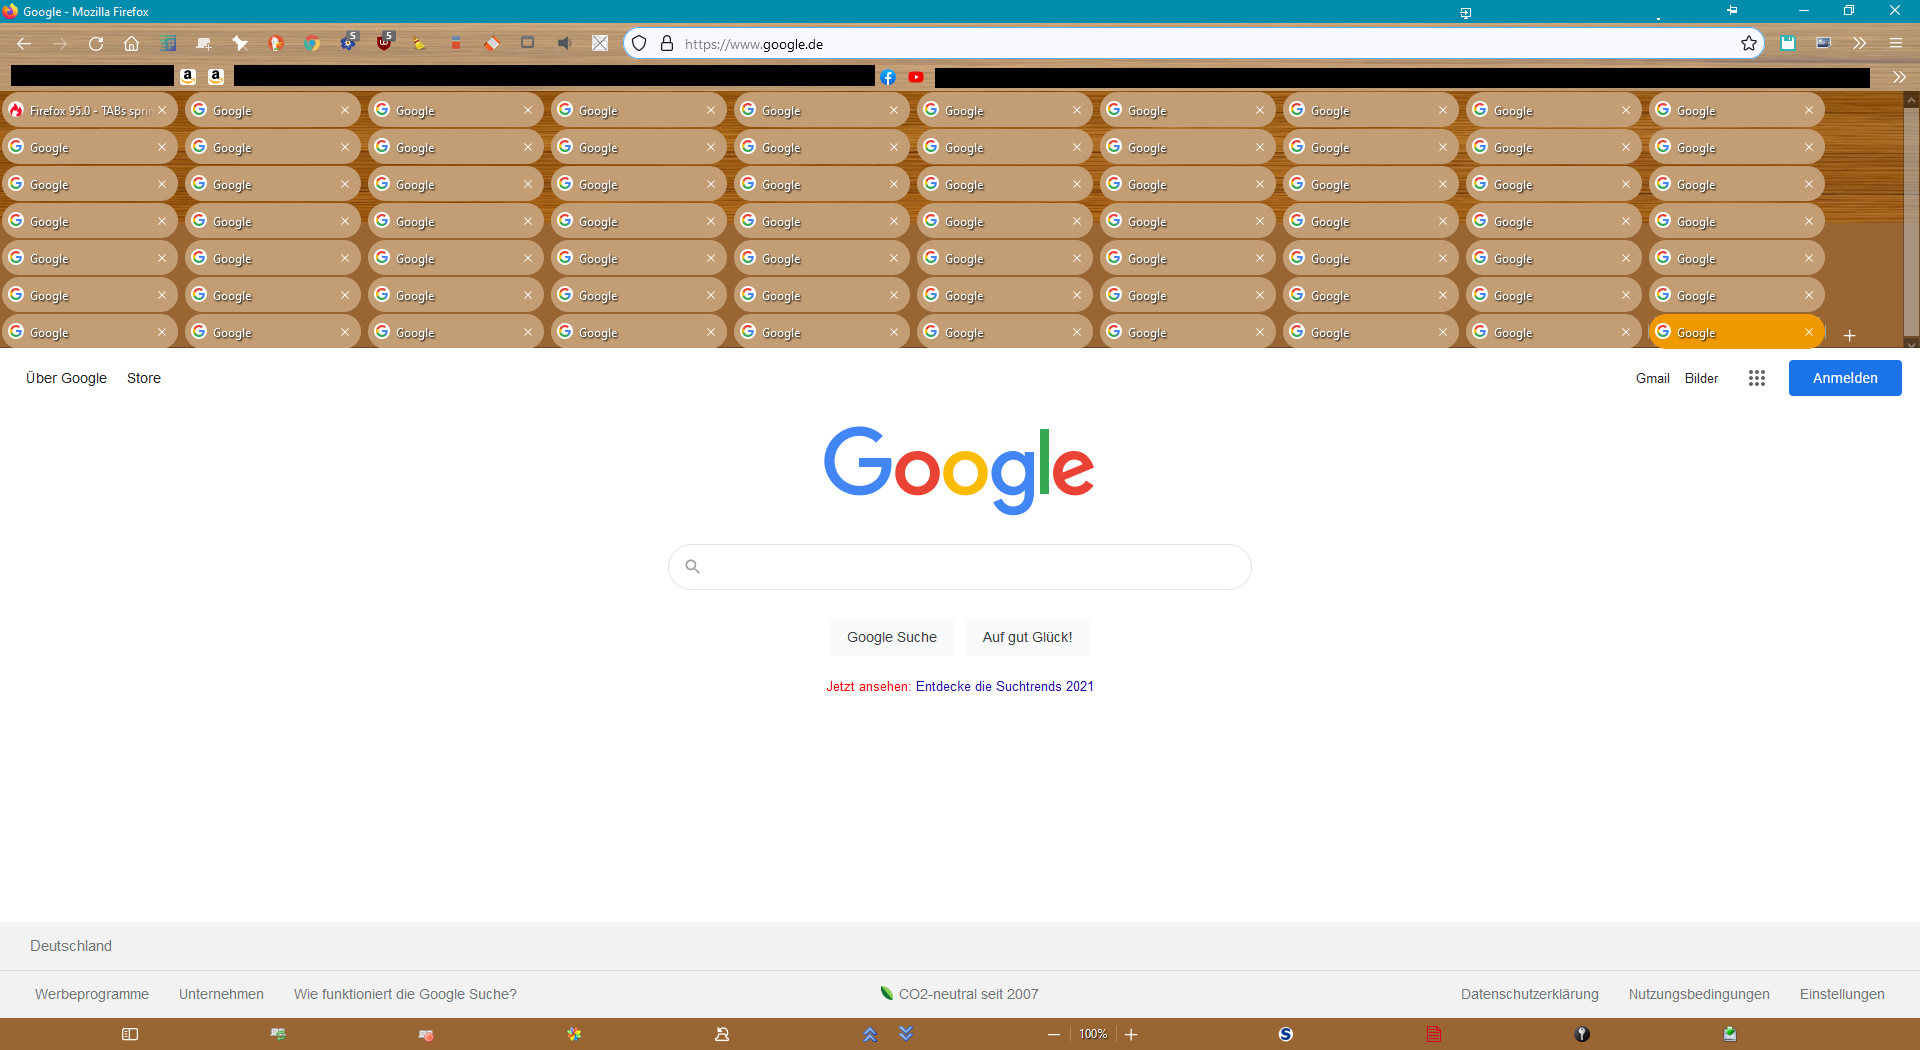
Task: Open the Nutzungsbedingungen footer link
Action: click(x=1699, y=994)
